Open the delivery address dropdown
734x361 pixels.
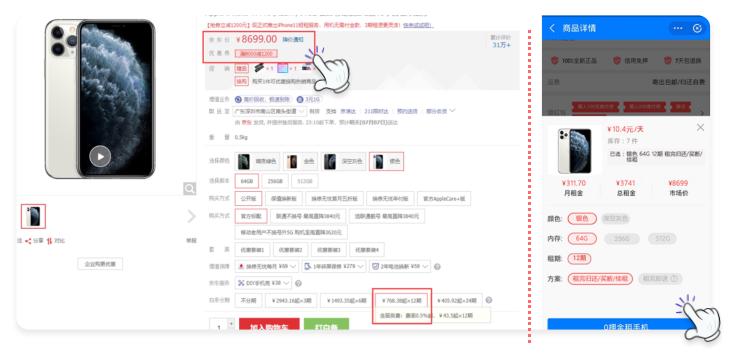click(x=270, y=111)
